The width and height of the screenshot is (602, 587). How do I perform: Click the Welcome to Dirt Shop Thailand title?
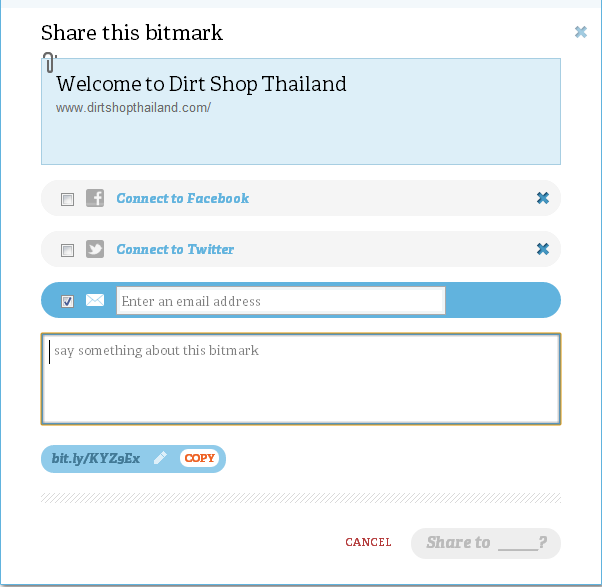201,84
